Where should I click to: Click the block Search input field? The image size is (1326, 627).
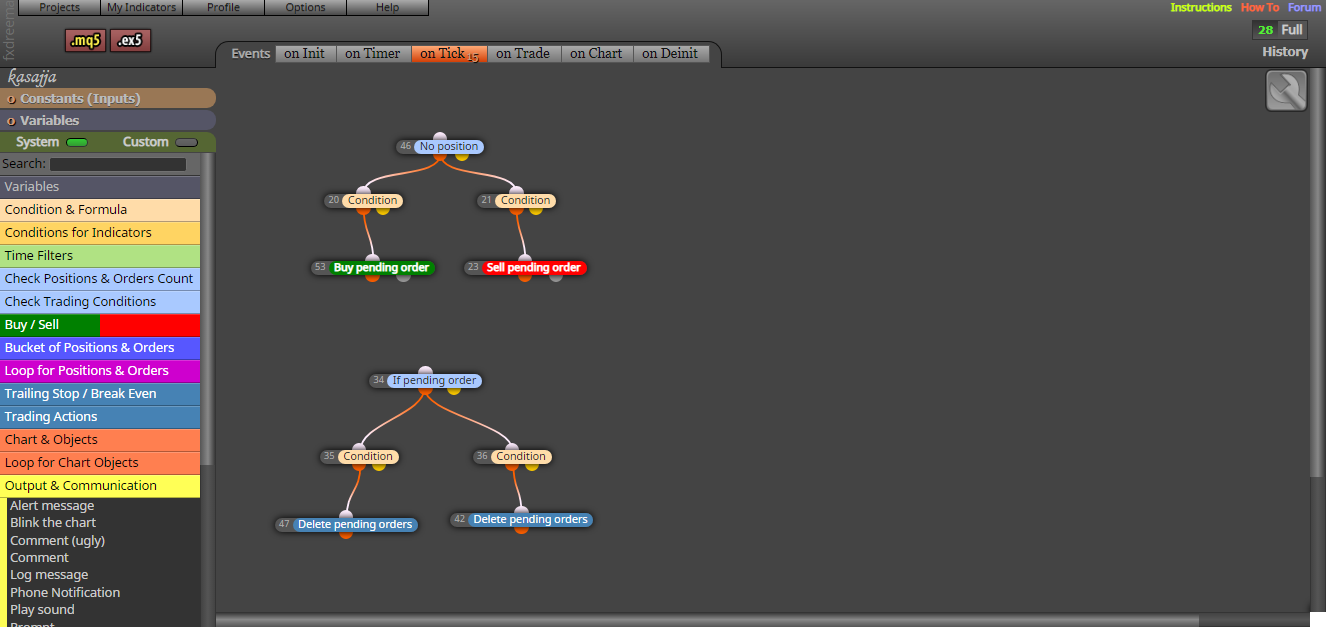point(118,164)
